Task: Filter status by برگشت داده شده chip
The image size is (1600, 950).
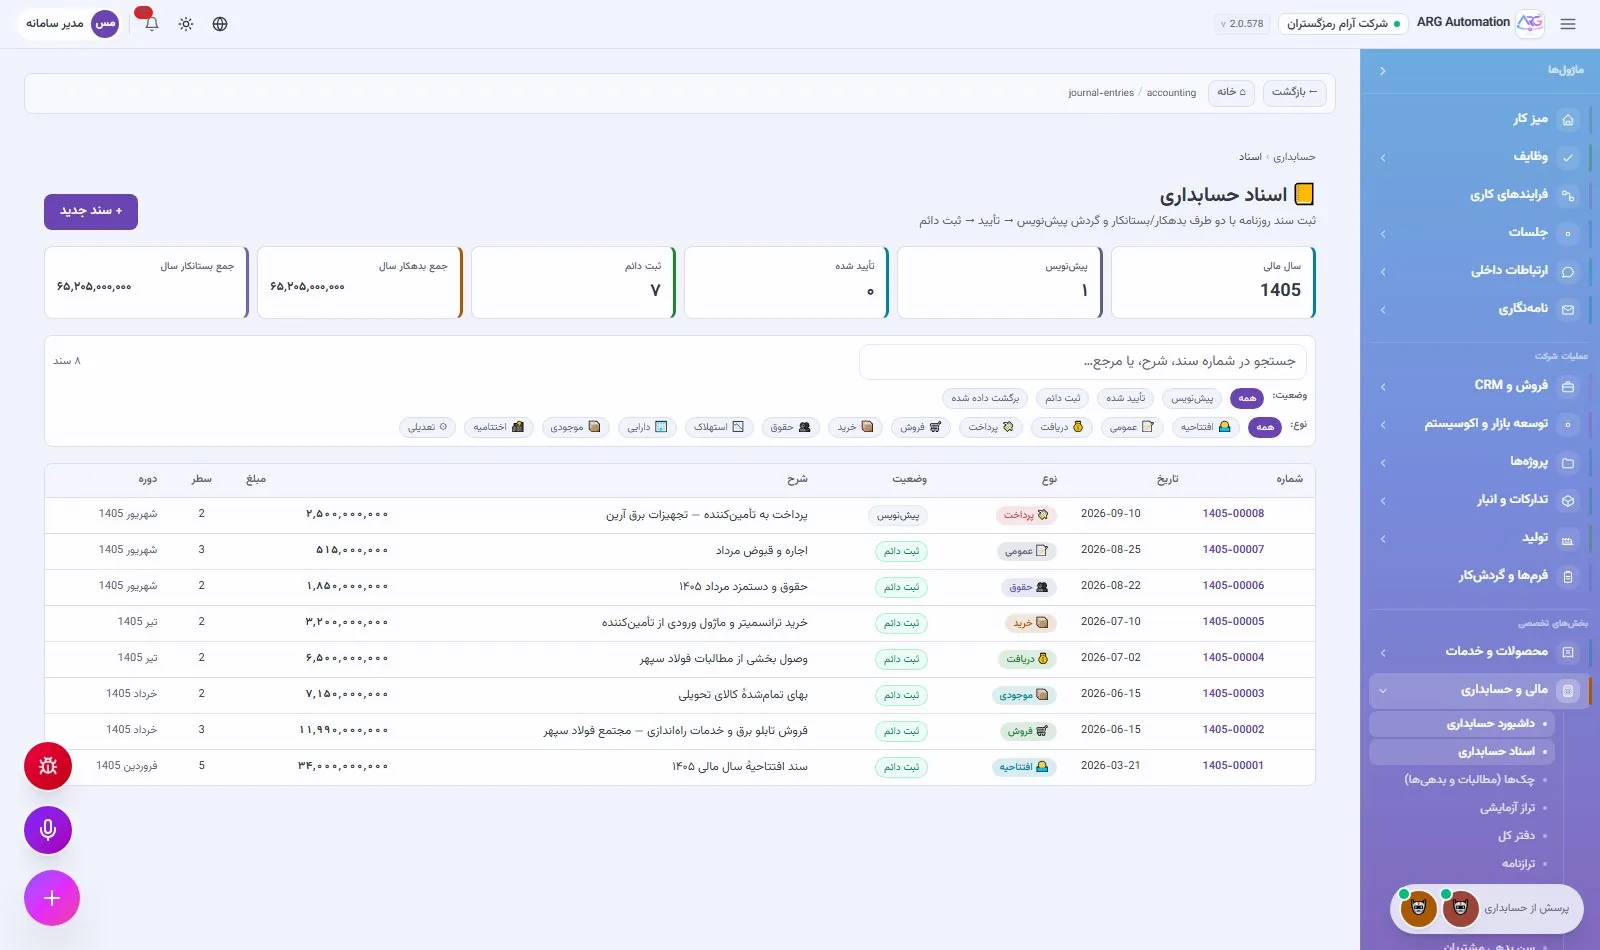Action: (985, 398)
